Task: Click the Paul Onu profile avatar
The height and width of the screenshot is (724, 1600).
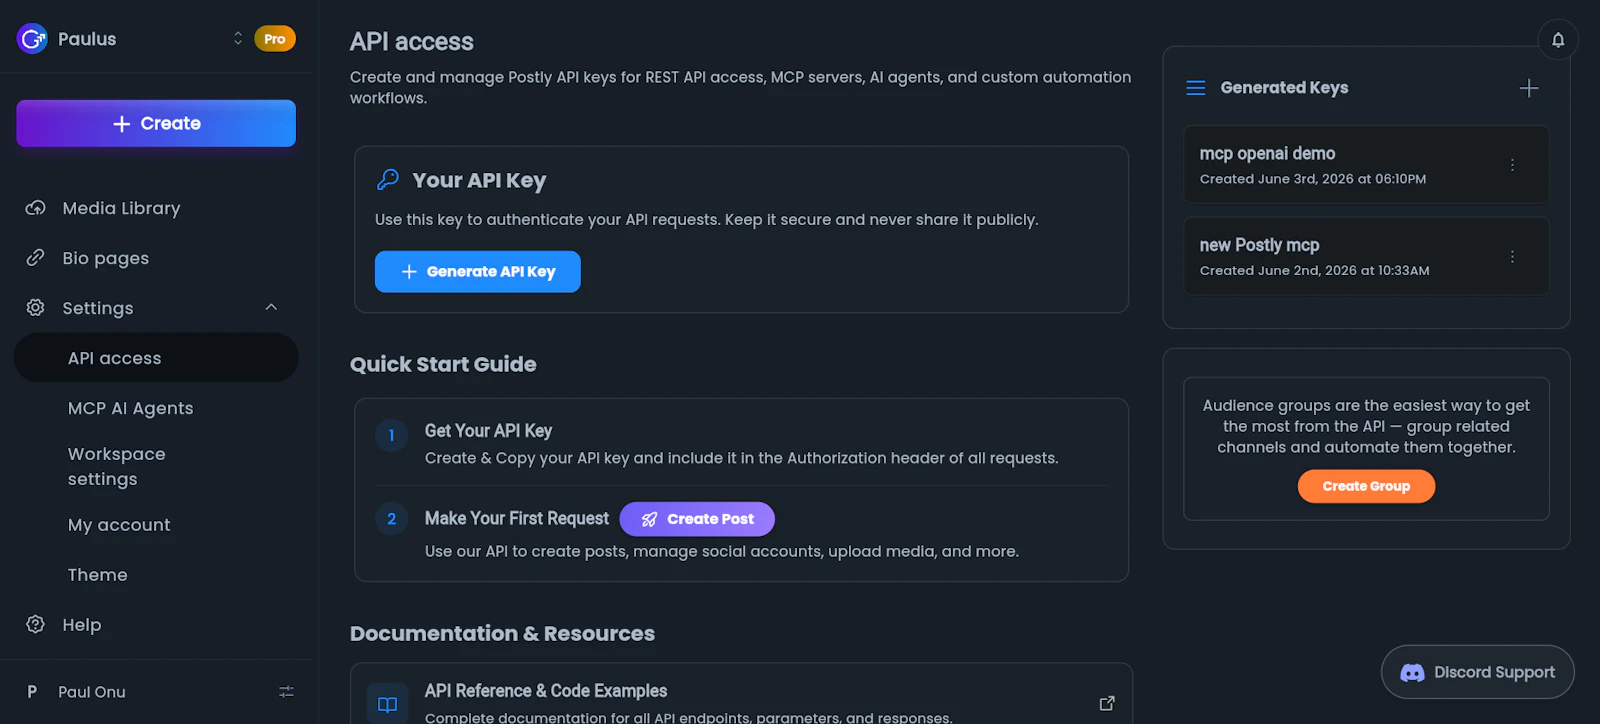Action: (32, 692)
